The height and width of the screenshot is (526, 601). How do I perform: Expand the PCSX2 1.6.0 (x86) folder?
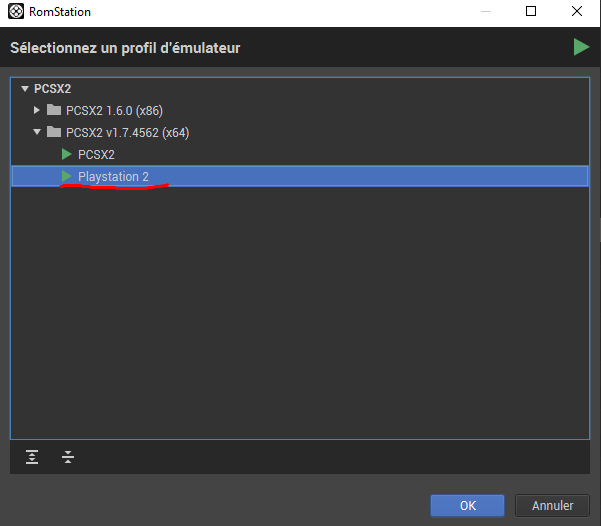tap(36, 110)
